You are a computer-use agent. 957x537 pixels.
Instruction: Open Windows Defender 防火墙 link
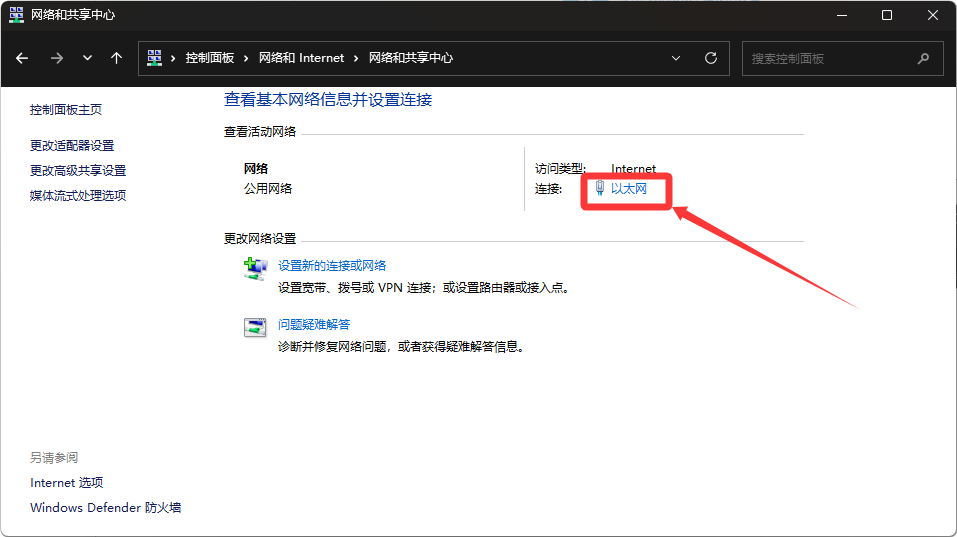(x=105, y=508)
